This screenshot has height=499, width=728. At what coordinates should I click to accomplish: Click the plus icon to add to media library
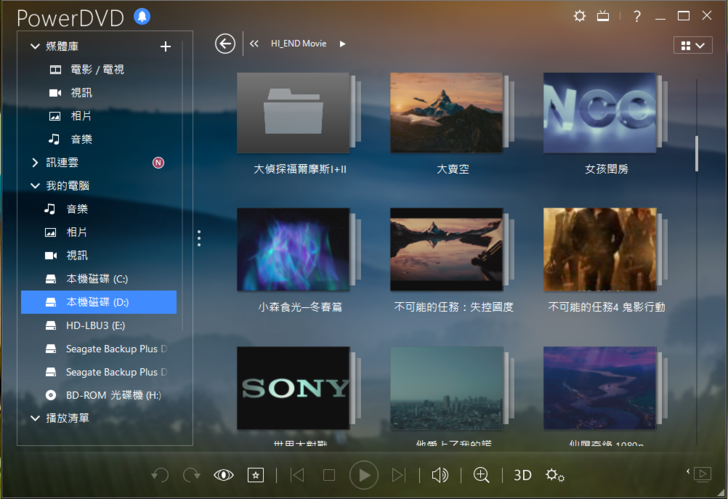pos(166,47)
